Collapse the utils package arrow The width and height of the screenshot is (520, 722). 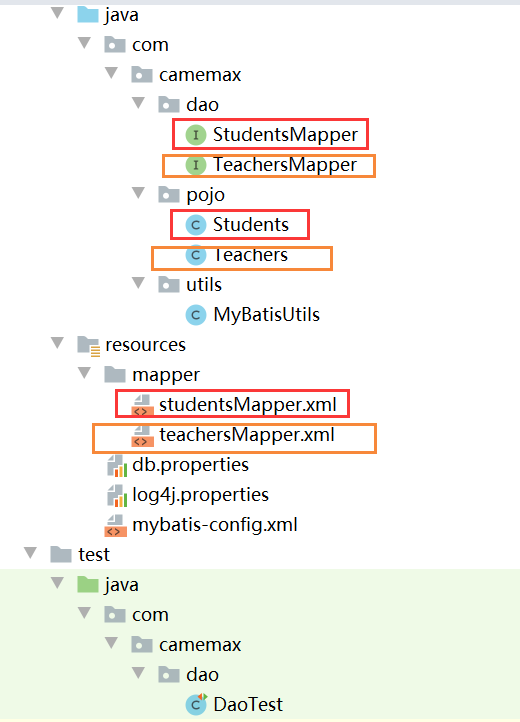tap(139, 283)
